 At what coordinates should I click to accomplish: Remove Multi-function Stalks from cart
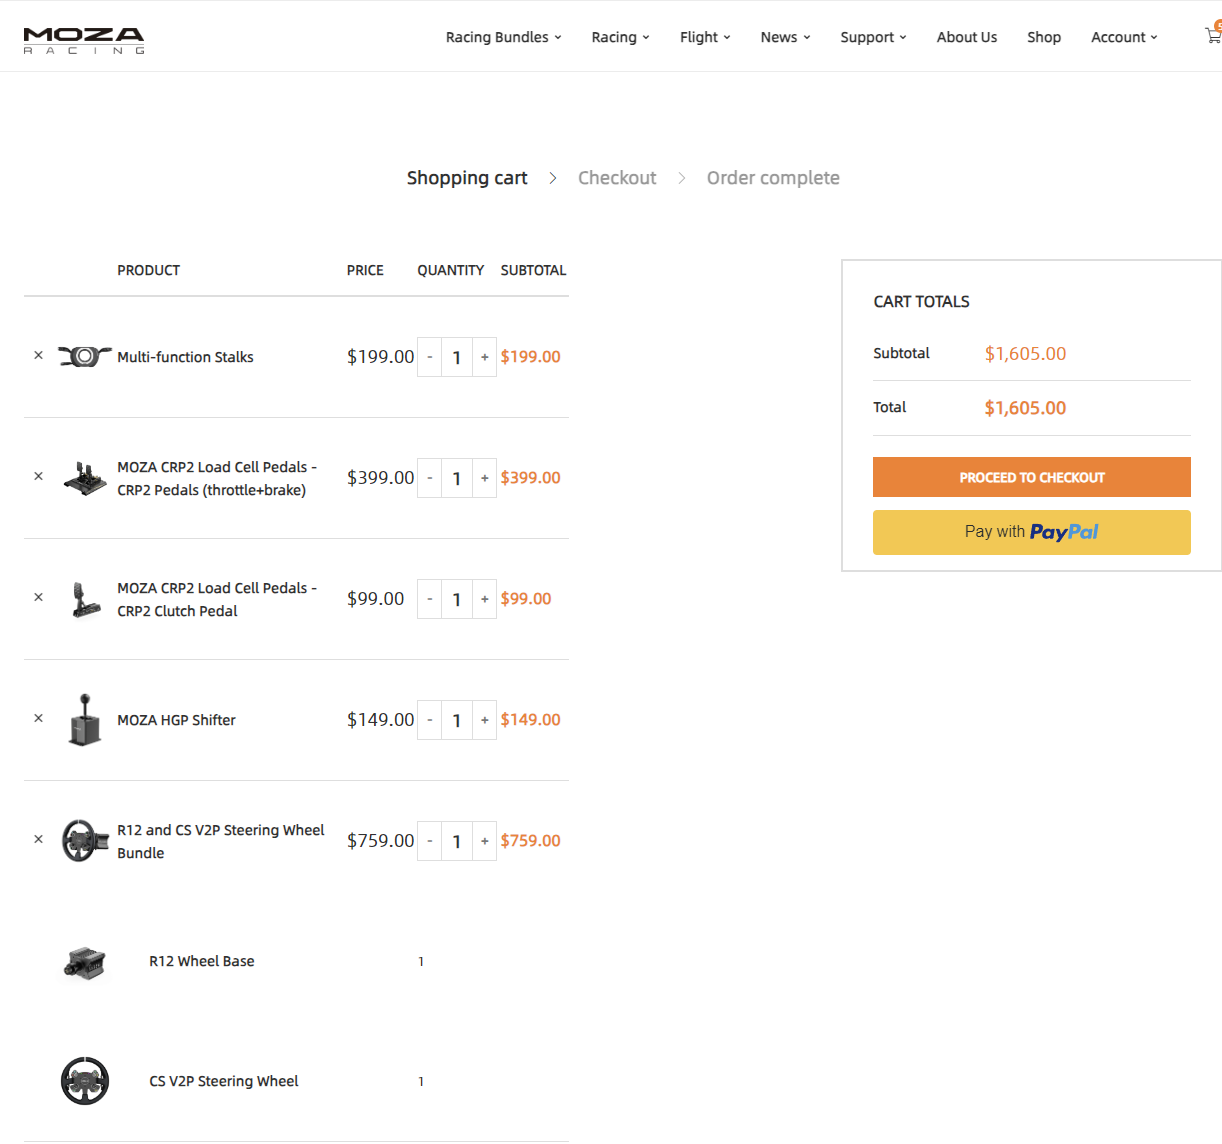tap(38, 355)
